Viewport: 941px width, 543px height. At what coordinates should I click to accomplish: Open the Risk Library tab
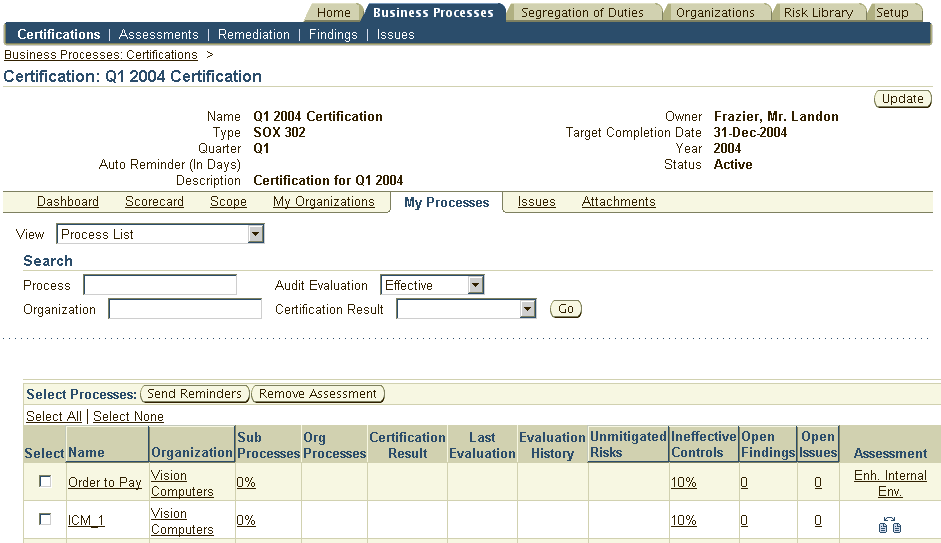(x=819, y=13)
